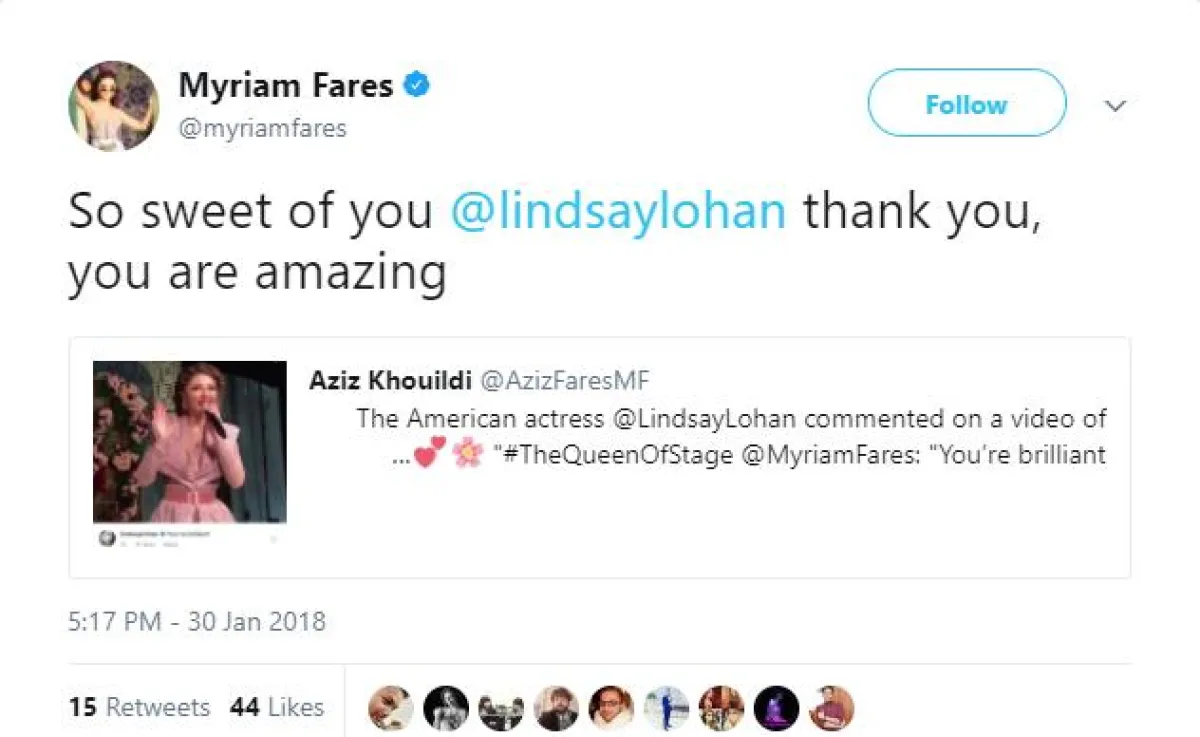Open the quoted tweet's video thumbnail
This screenshot has width=1200, height=737.
click(190, 442)
